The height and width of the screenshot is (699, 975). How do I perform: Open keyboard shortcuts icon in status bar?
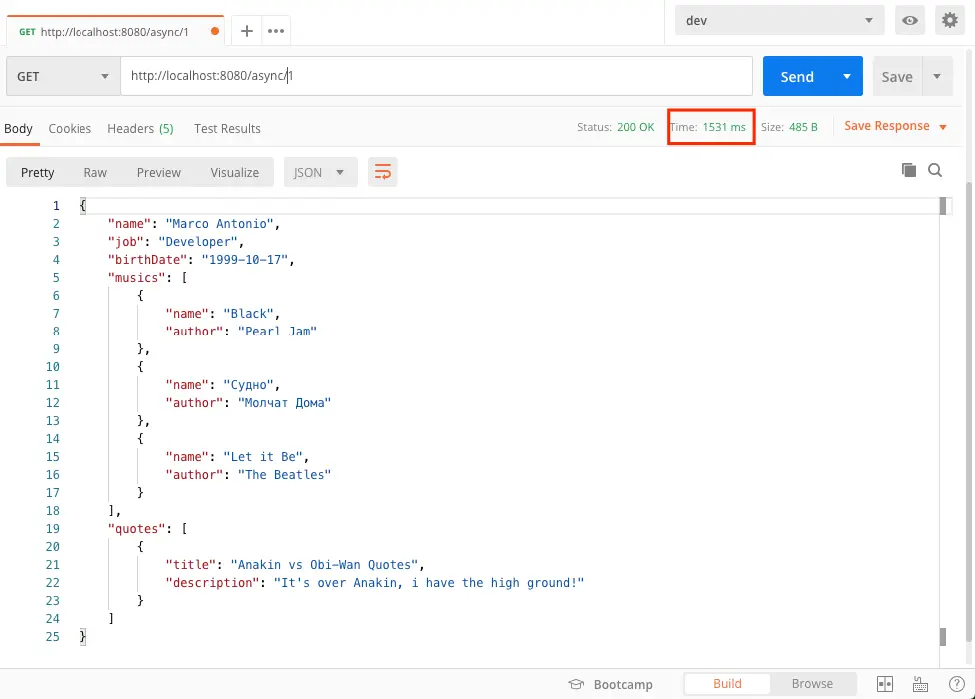(920, 684)
